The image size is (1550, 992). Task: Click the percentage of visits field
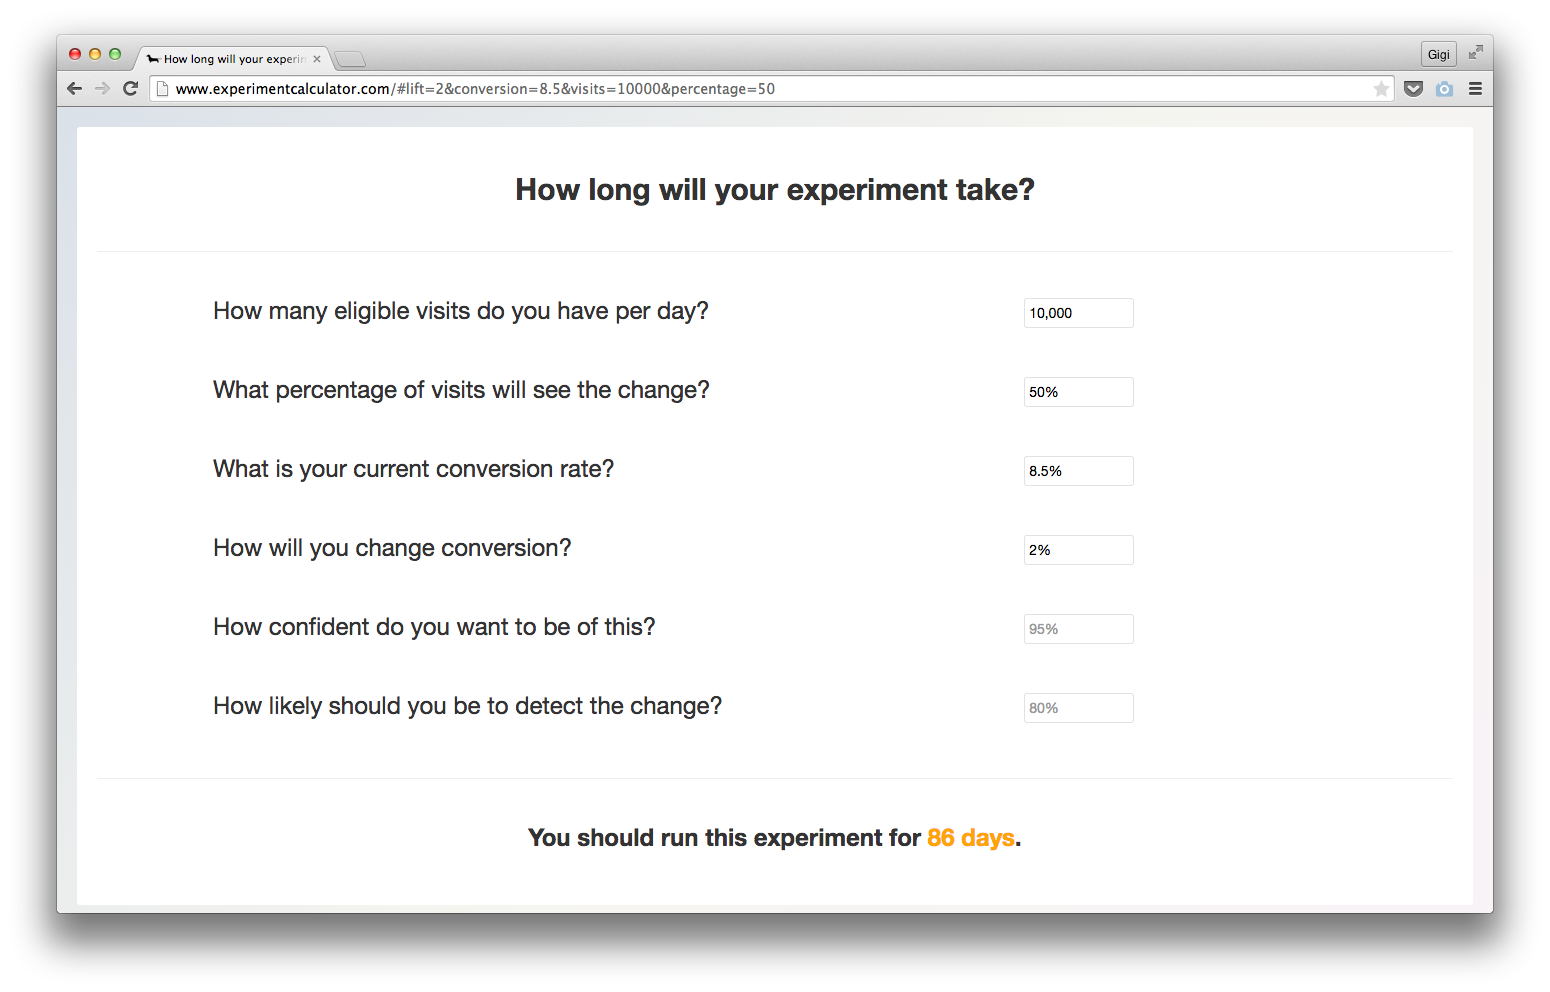[1078, 392]
